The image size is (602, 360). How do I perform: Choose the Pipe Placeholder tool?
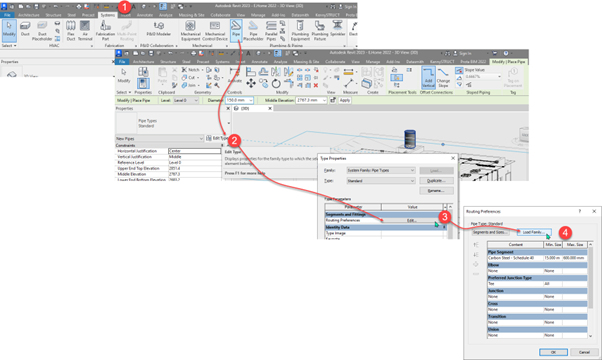[x=253, y=31]
